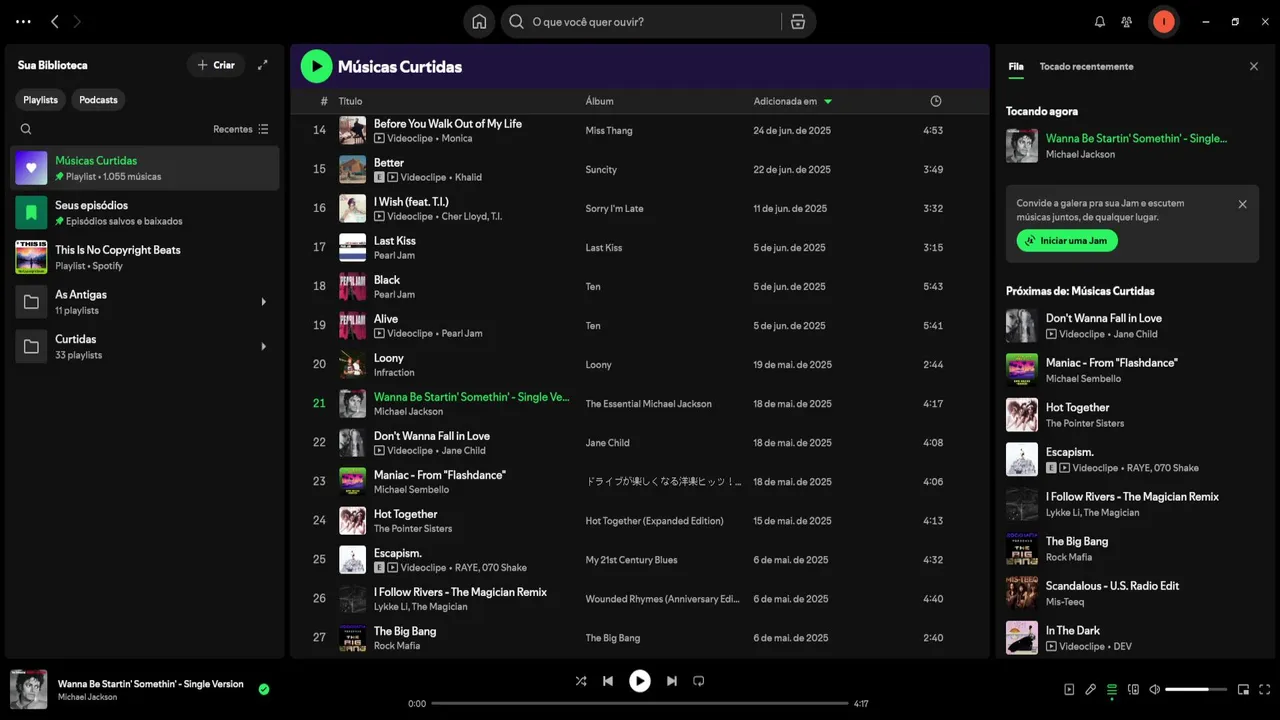This screenshot has height=720, width=1280.
Task: Open Suncity album link
Action: (601, 170)
